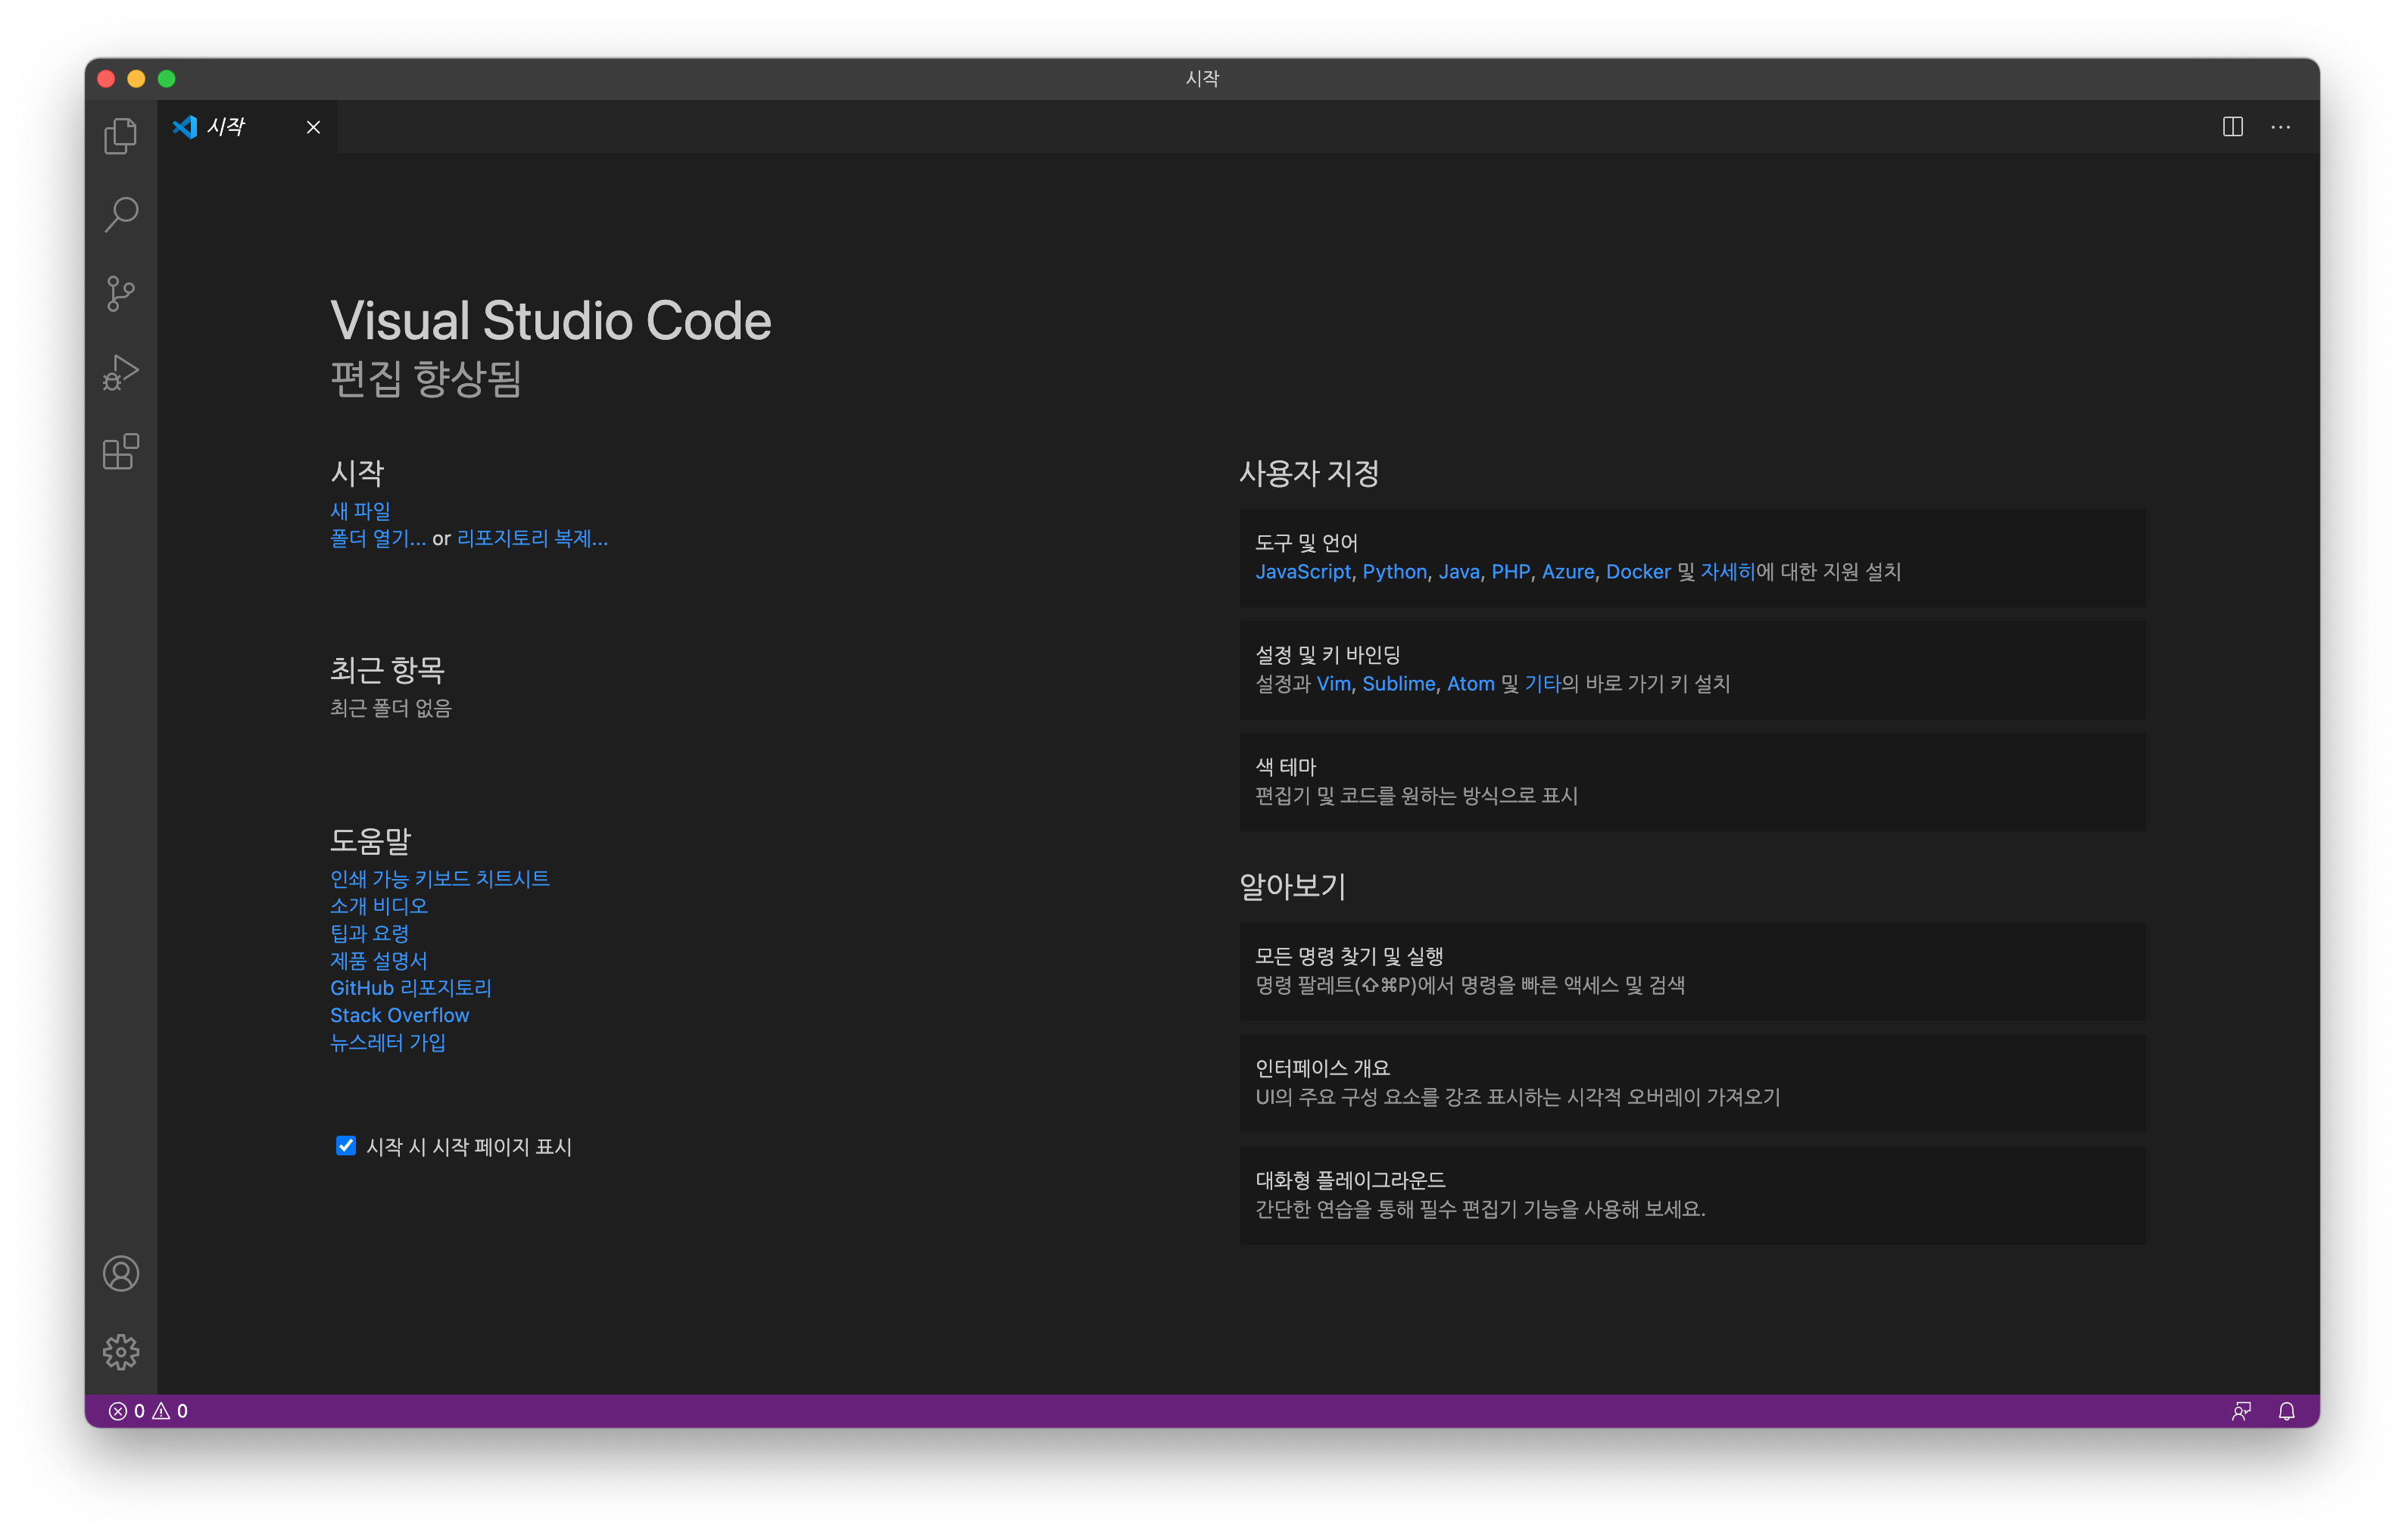This screenshot has width=2405, height=1540.
Task: Click errors and warnings count in status bar
Action: [148, 1410]
